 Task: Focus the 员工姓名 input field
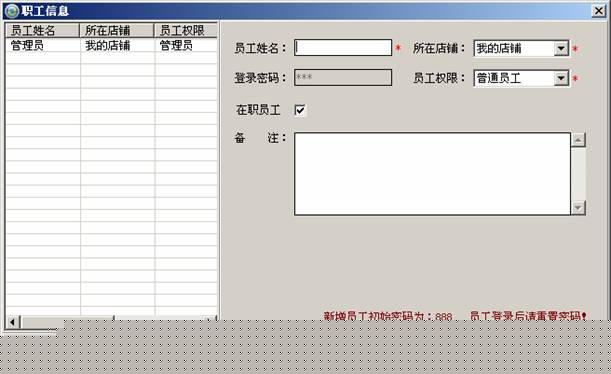(x=343, y=48)
